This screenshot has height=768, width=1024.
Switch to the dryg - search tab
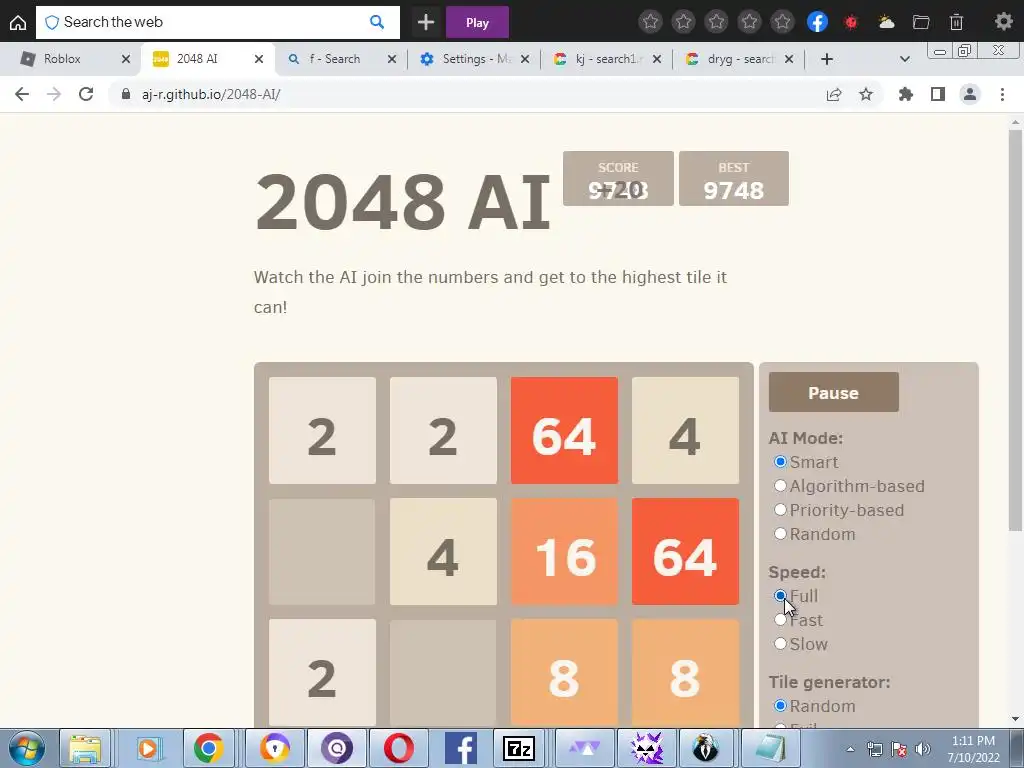click(740, 59)
